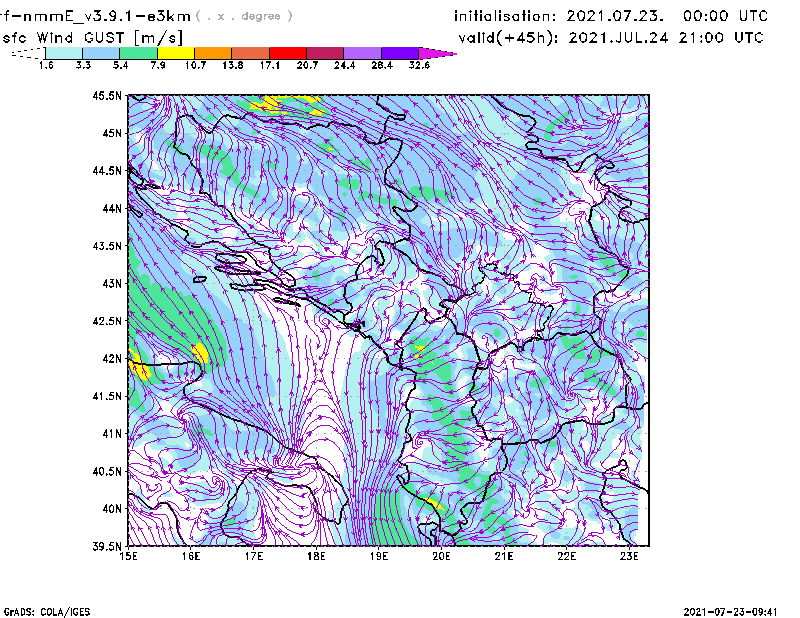
Task: Click the 'sfc Wind GUST [m/s]' title
Action: 92,38
